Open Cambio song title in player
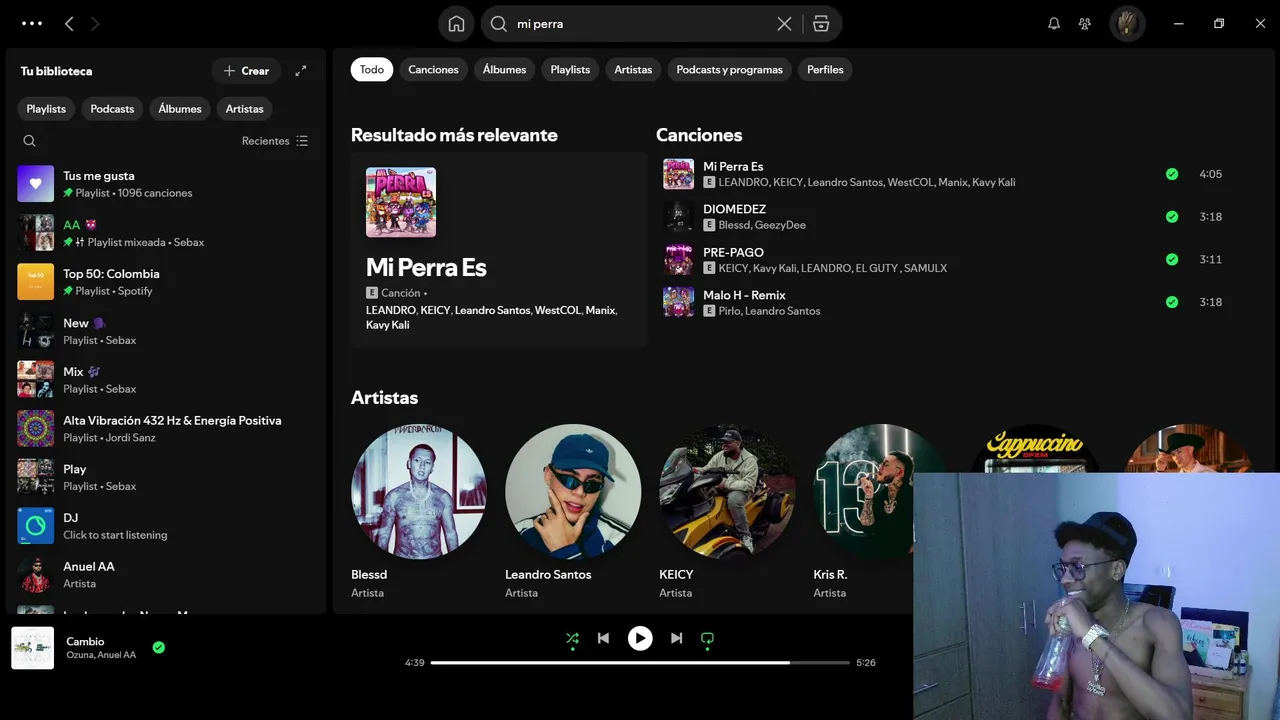This screenshot has height=720, width=1280. [x=85, y=641]
